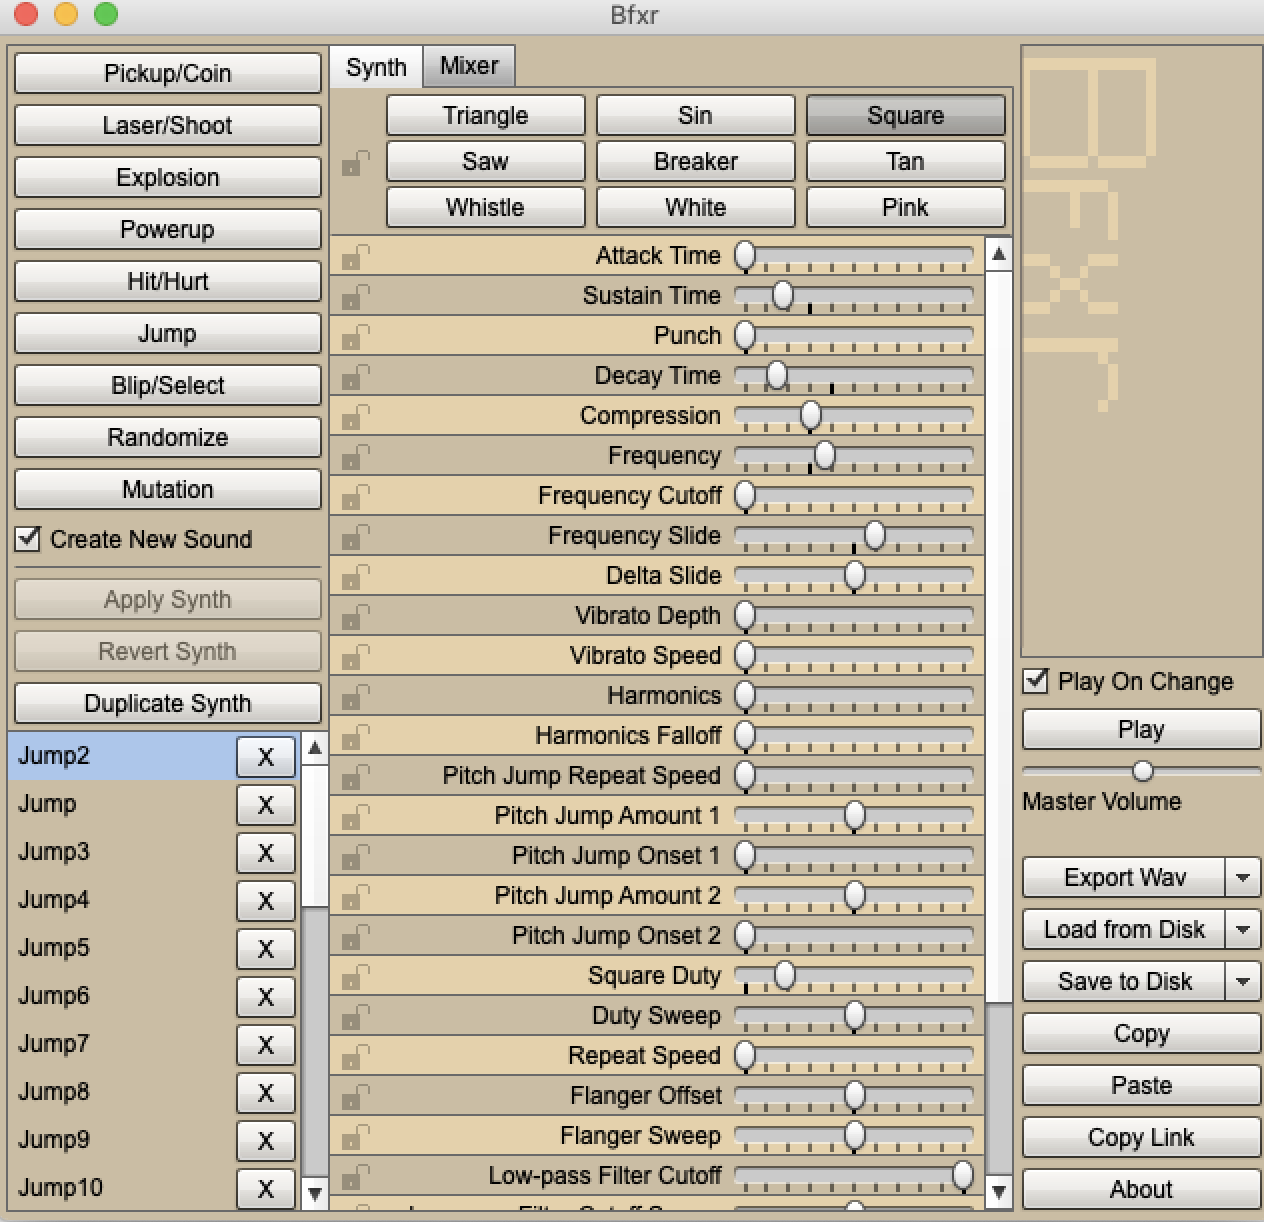Viewport: 1264px width, 1222px height.
Task: Toggle the lock icon for Flanger Offset
Action: click(354, 1097)
